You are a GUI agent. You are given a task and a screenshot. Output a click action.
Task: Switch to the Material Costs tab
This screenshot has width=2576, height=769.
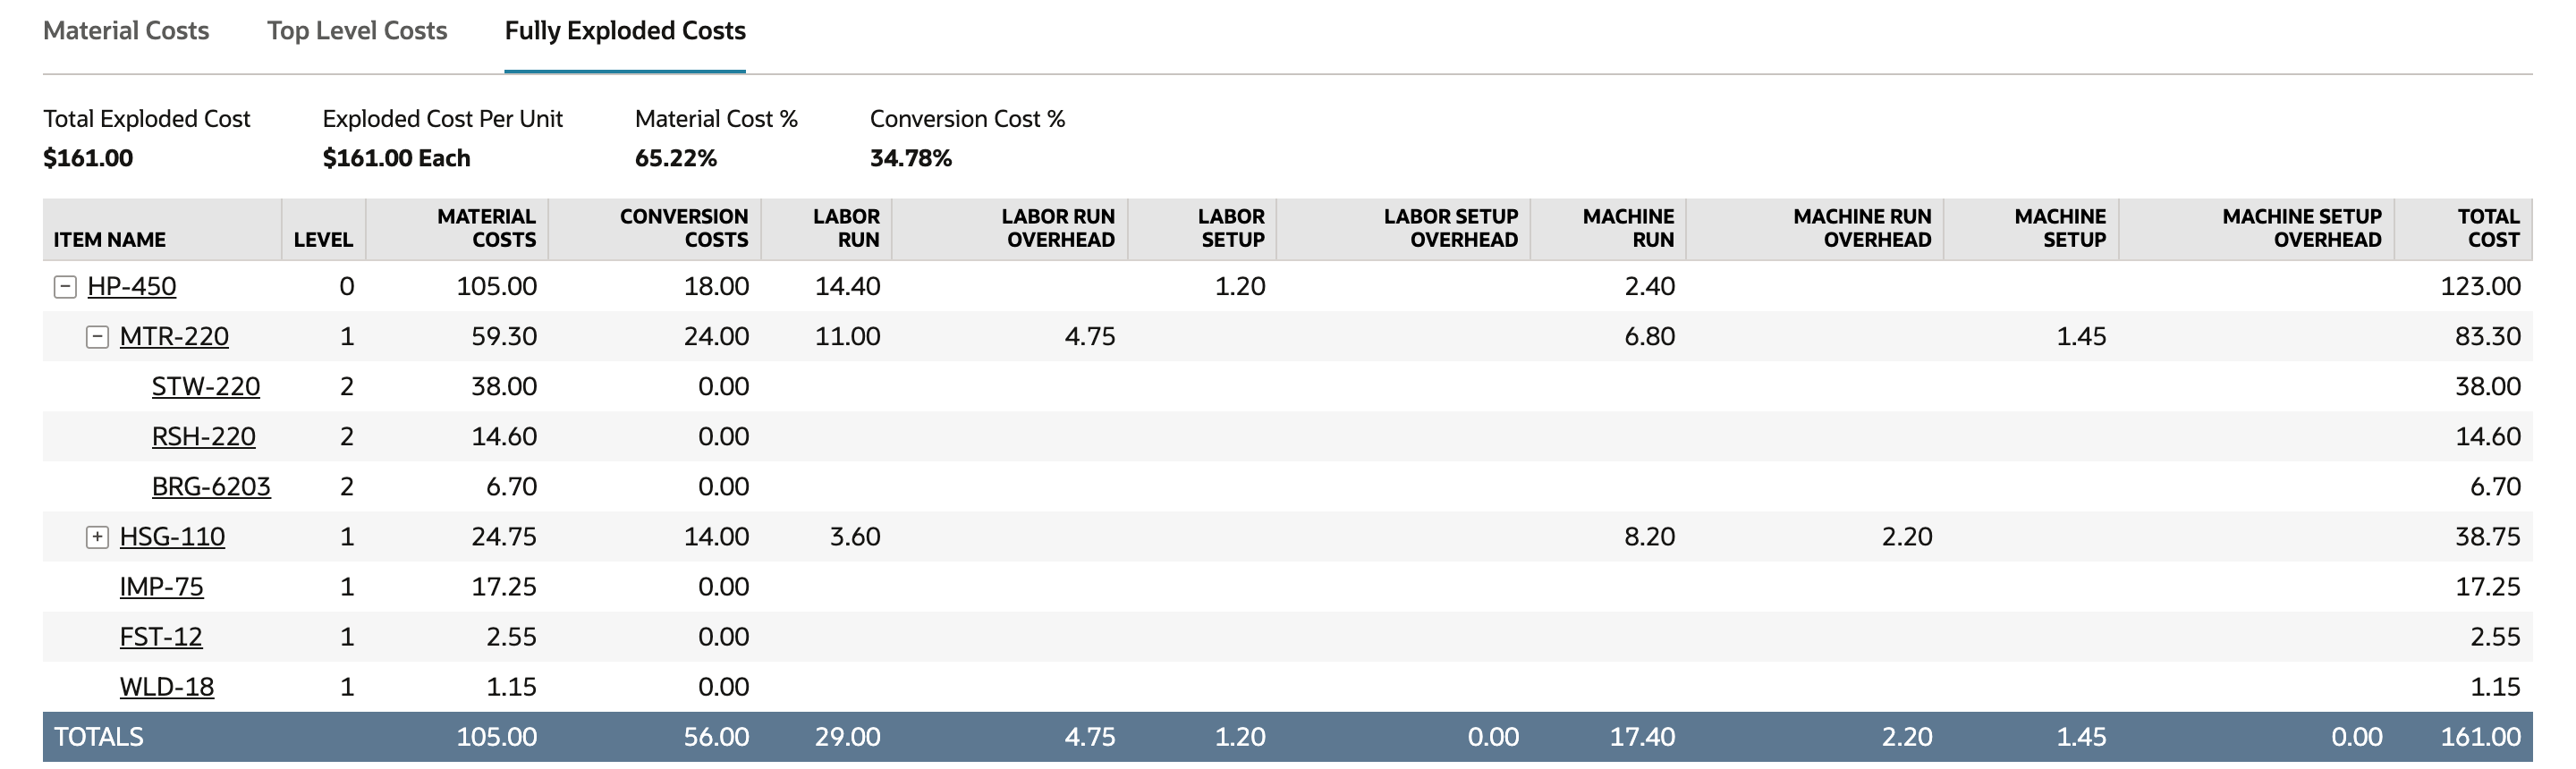[126, 31]
